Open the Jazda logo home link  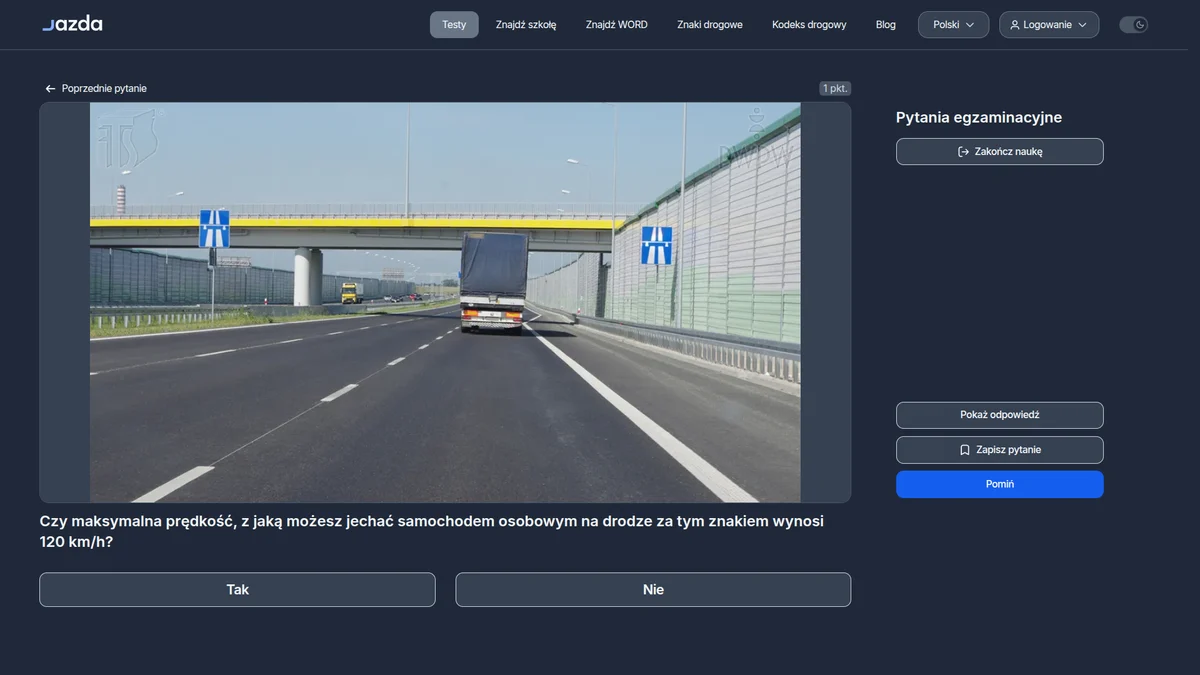pos(72,24)
